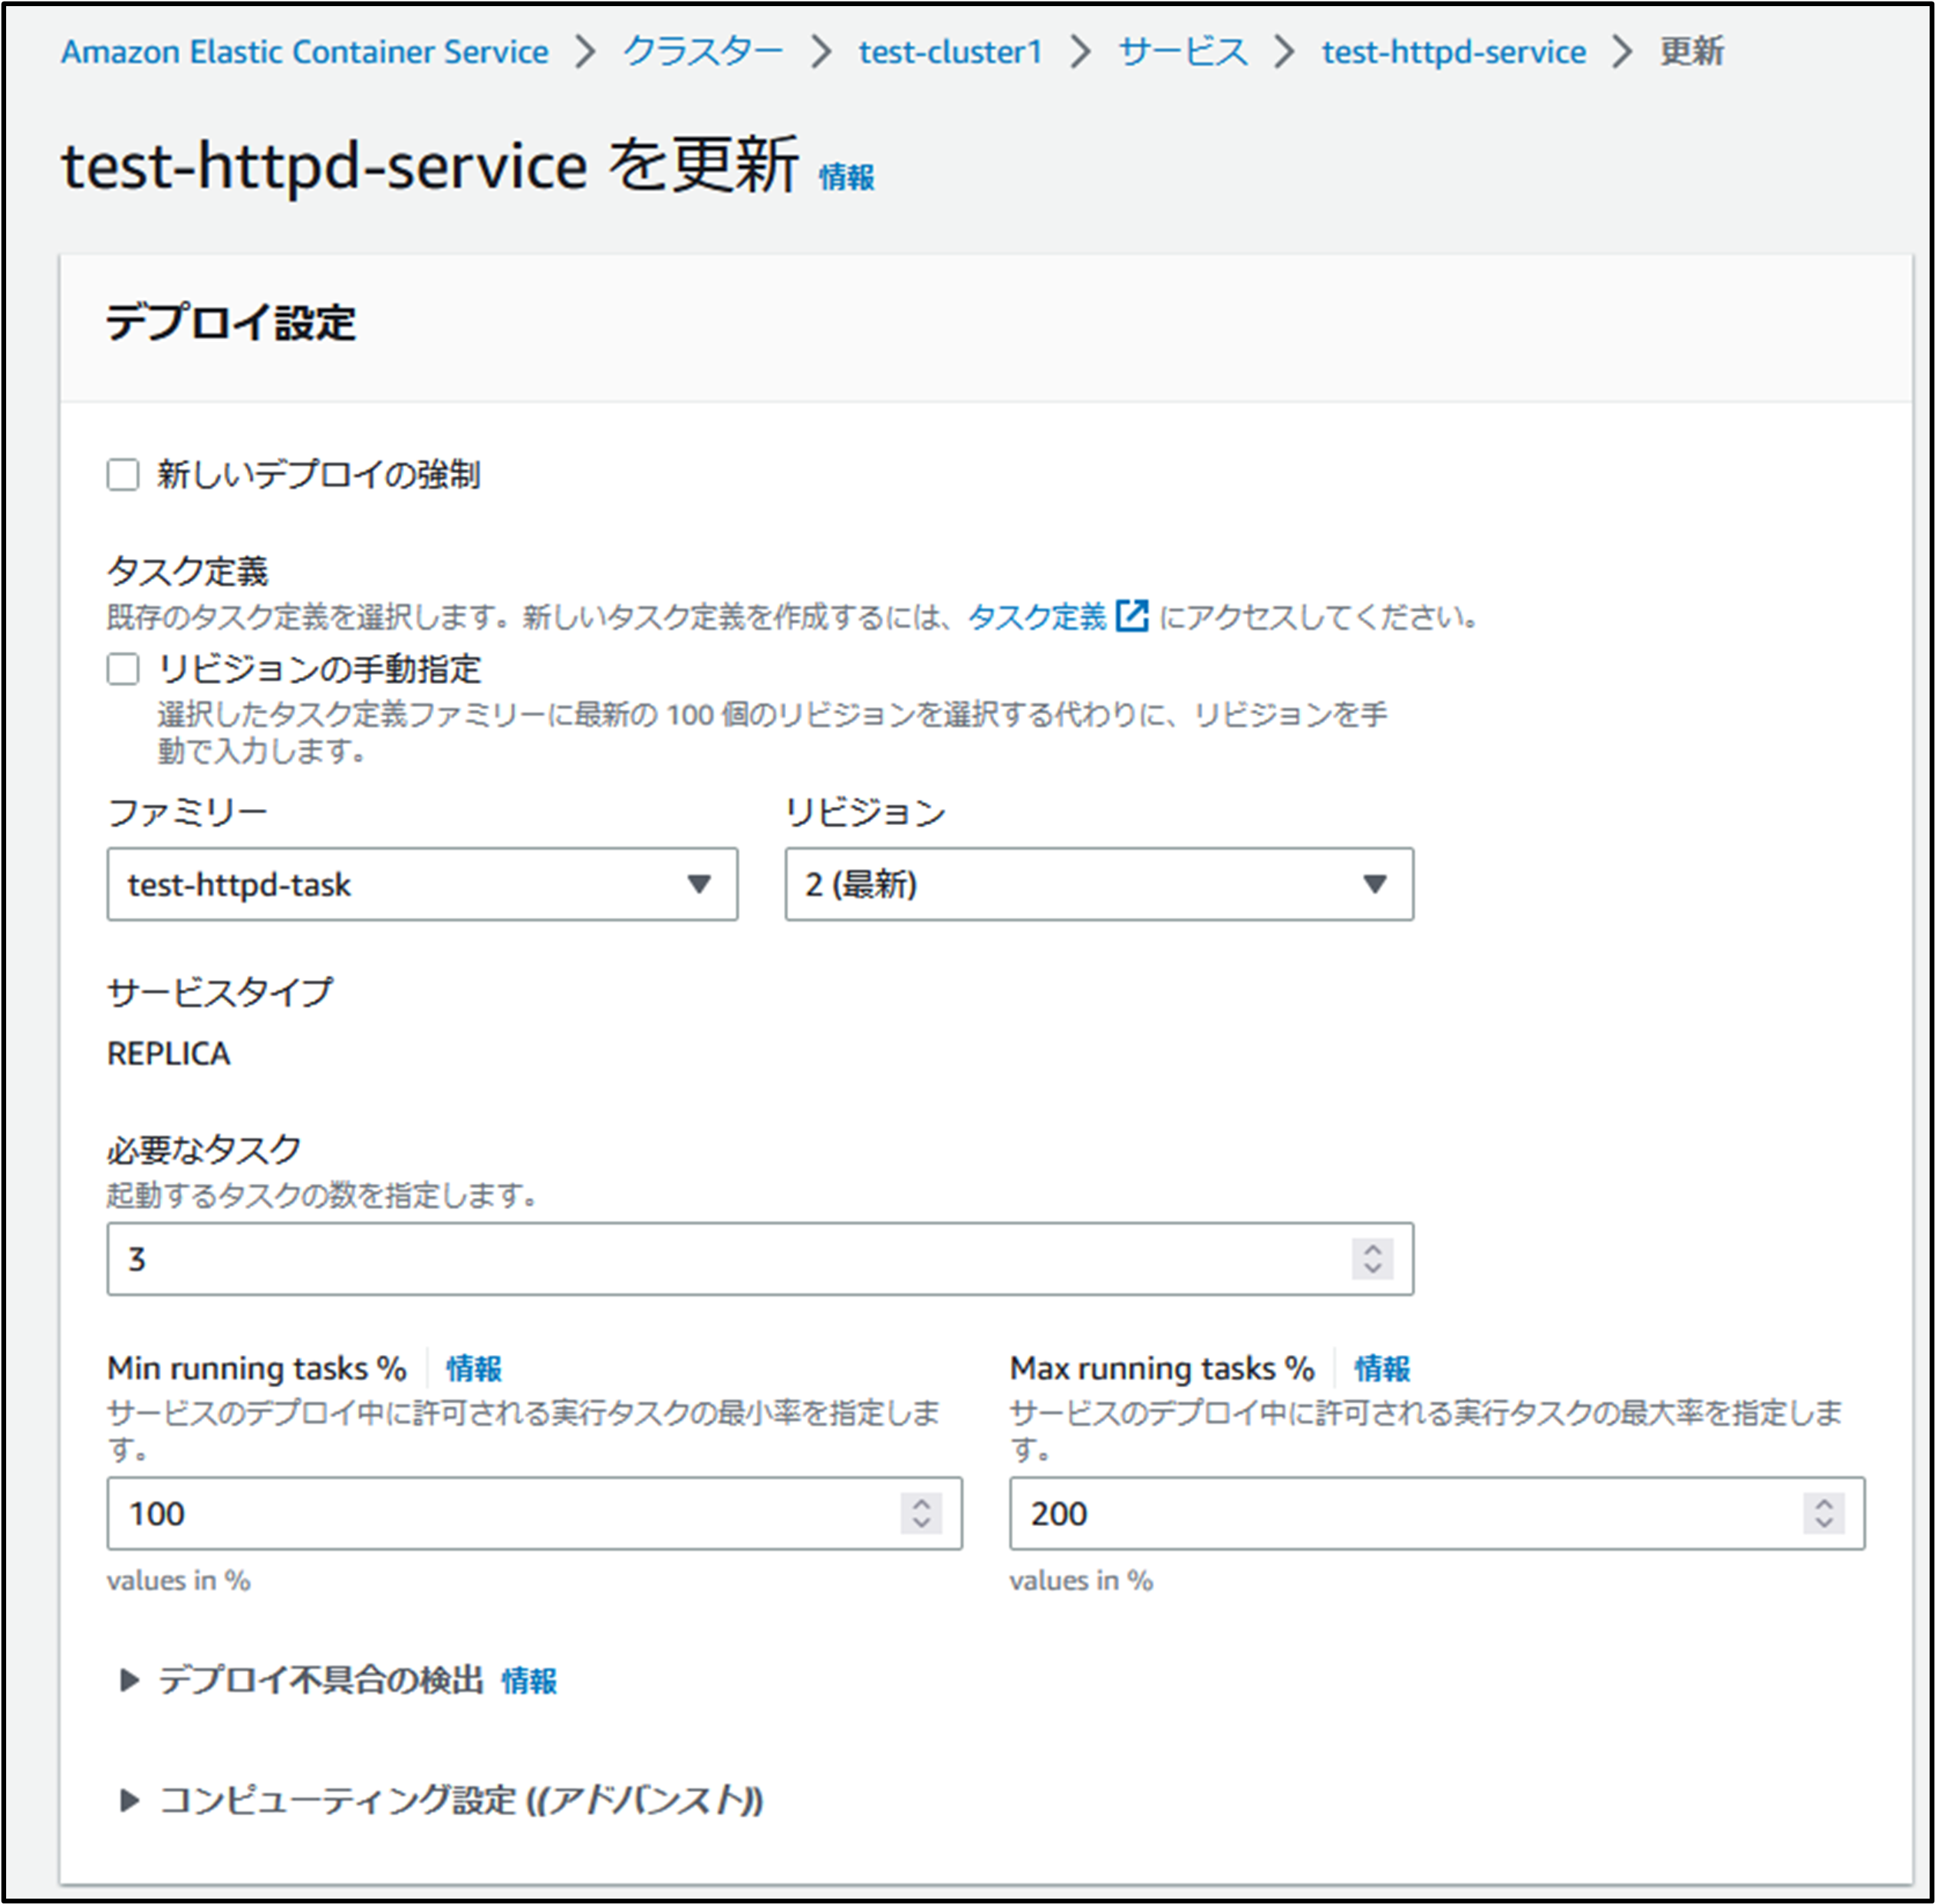Check the リビジョンの手動指定 checkbox
This screenshot has height=1904, width=1935.
(123, 669)
